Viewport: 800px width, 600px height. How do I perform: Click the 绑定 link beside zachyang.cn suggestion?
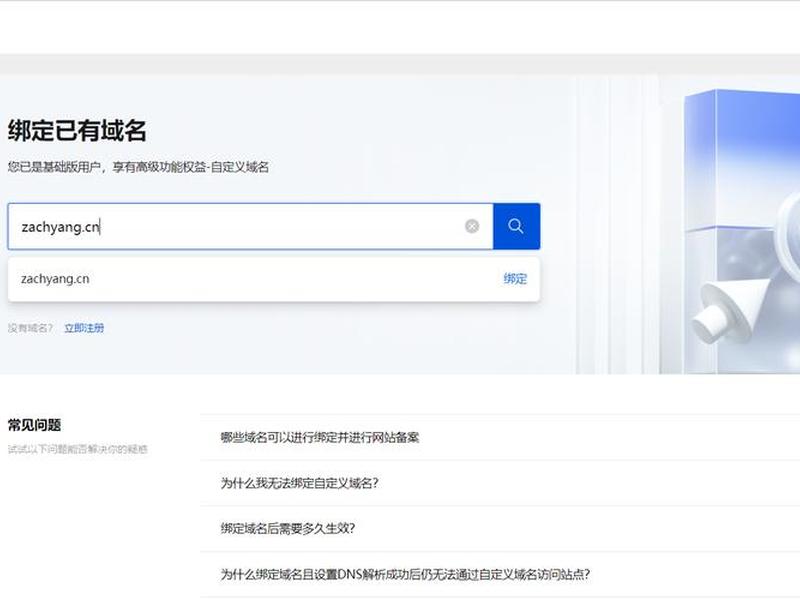(515, 279)
